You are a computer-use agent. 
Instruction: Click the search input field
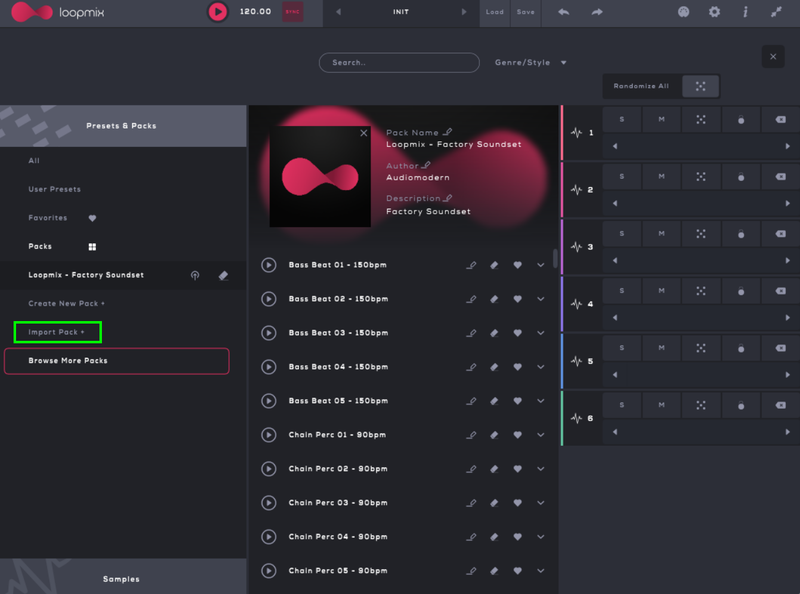pos(399,62)
